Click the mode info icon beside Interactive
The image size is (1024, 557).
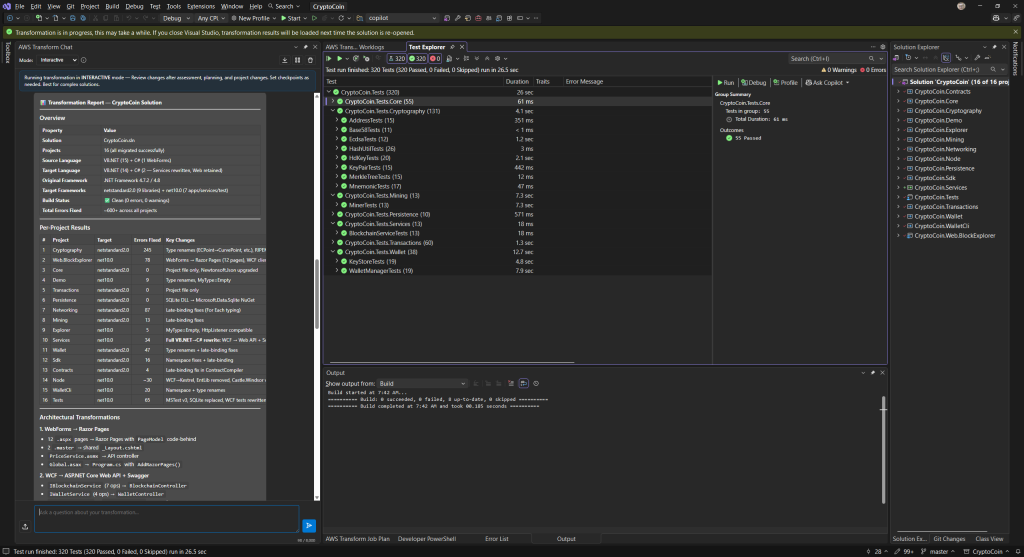[84, 60]
